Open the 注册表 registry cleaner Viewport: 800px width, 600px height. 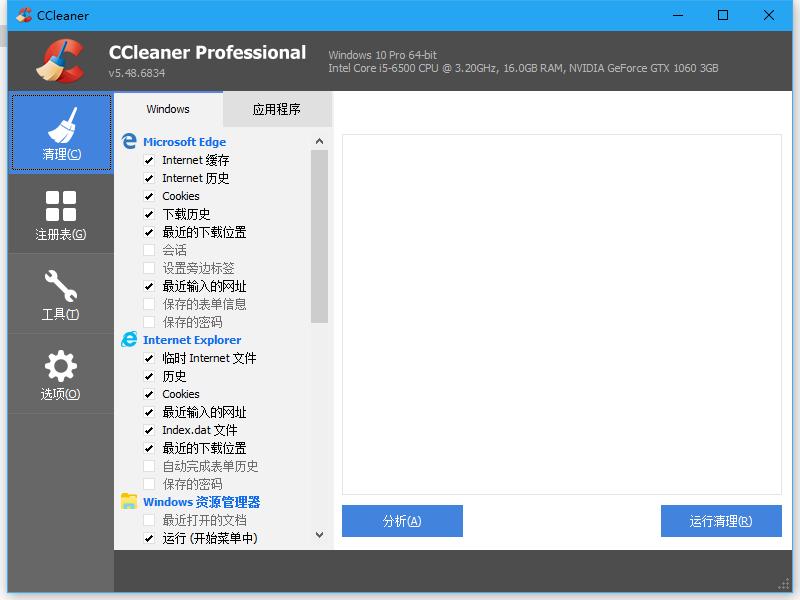60,213
